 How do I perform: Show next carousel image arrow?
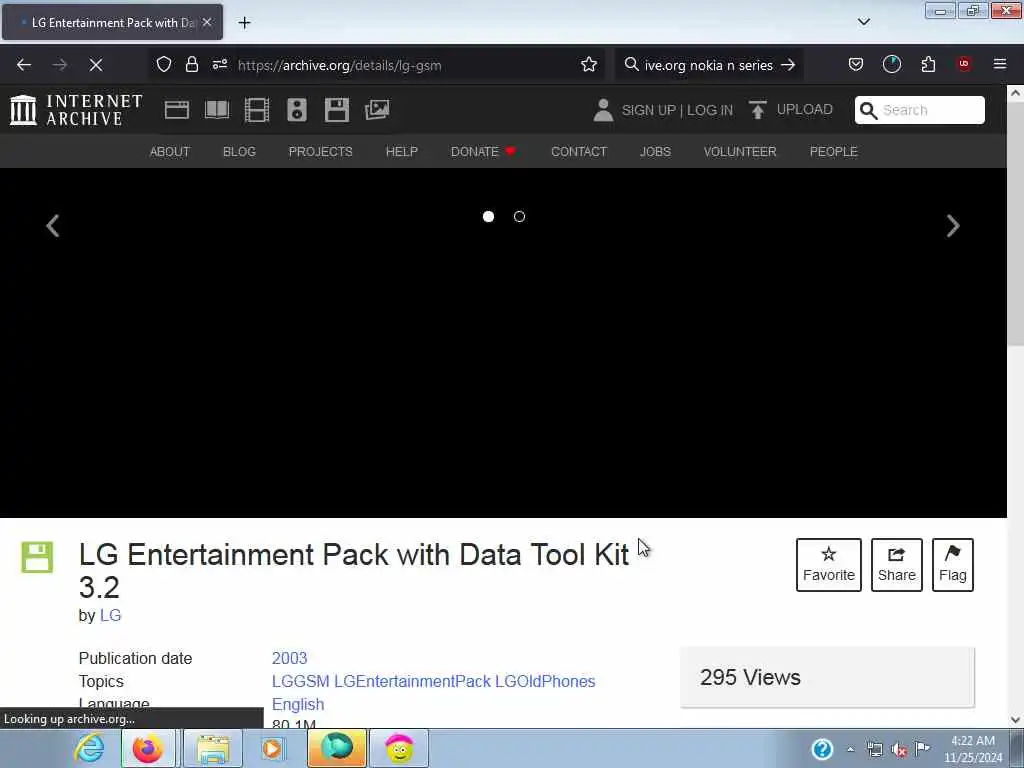tap(953, 226)
